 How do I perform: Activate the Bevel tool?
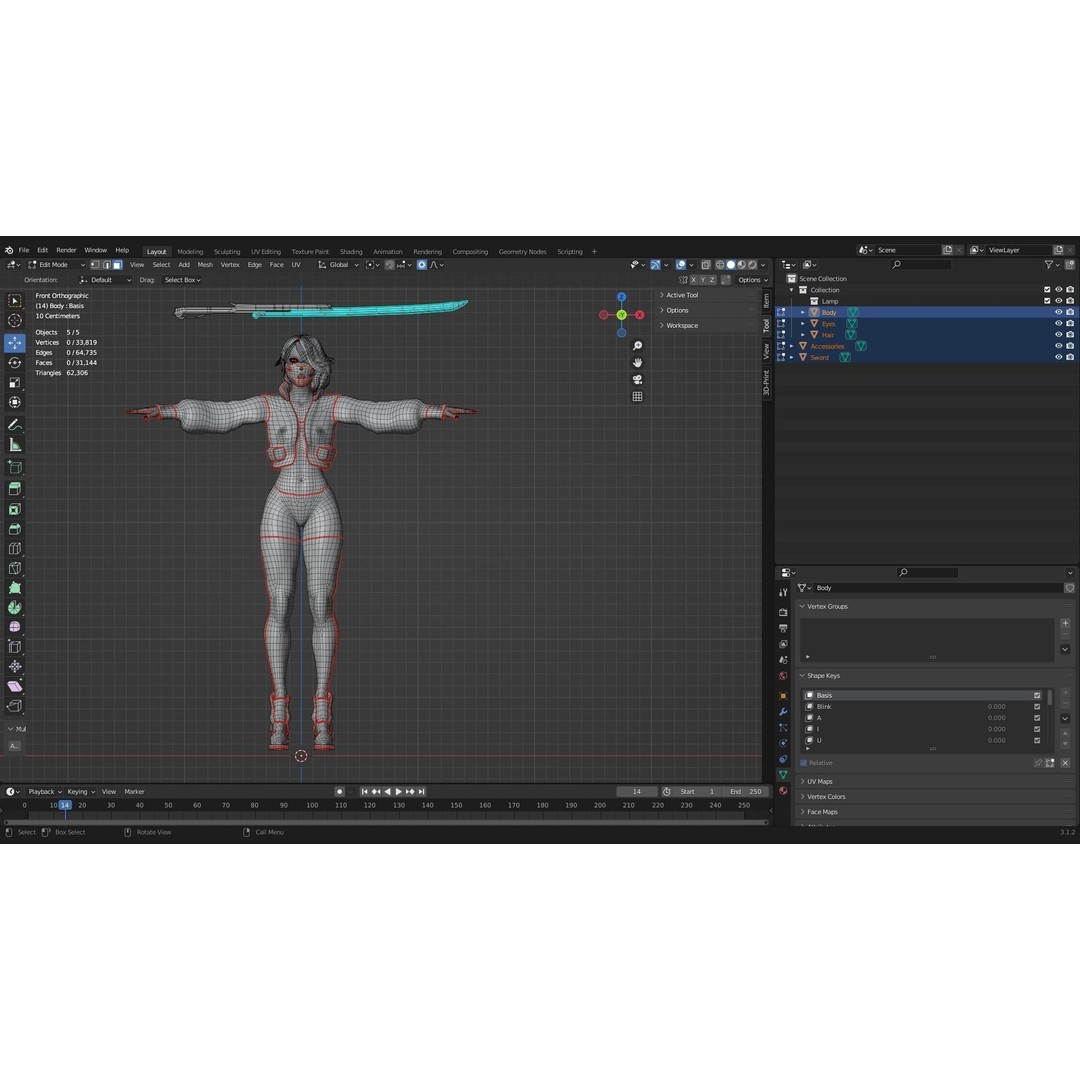pyautogui.click(x=14, y=529)
